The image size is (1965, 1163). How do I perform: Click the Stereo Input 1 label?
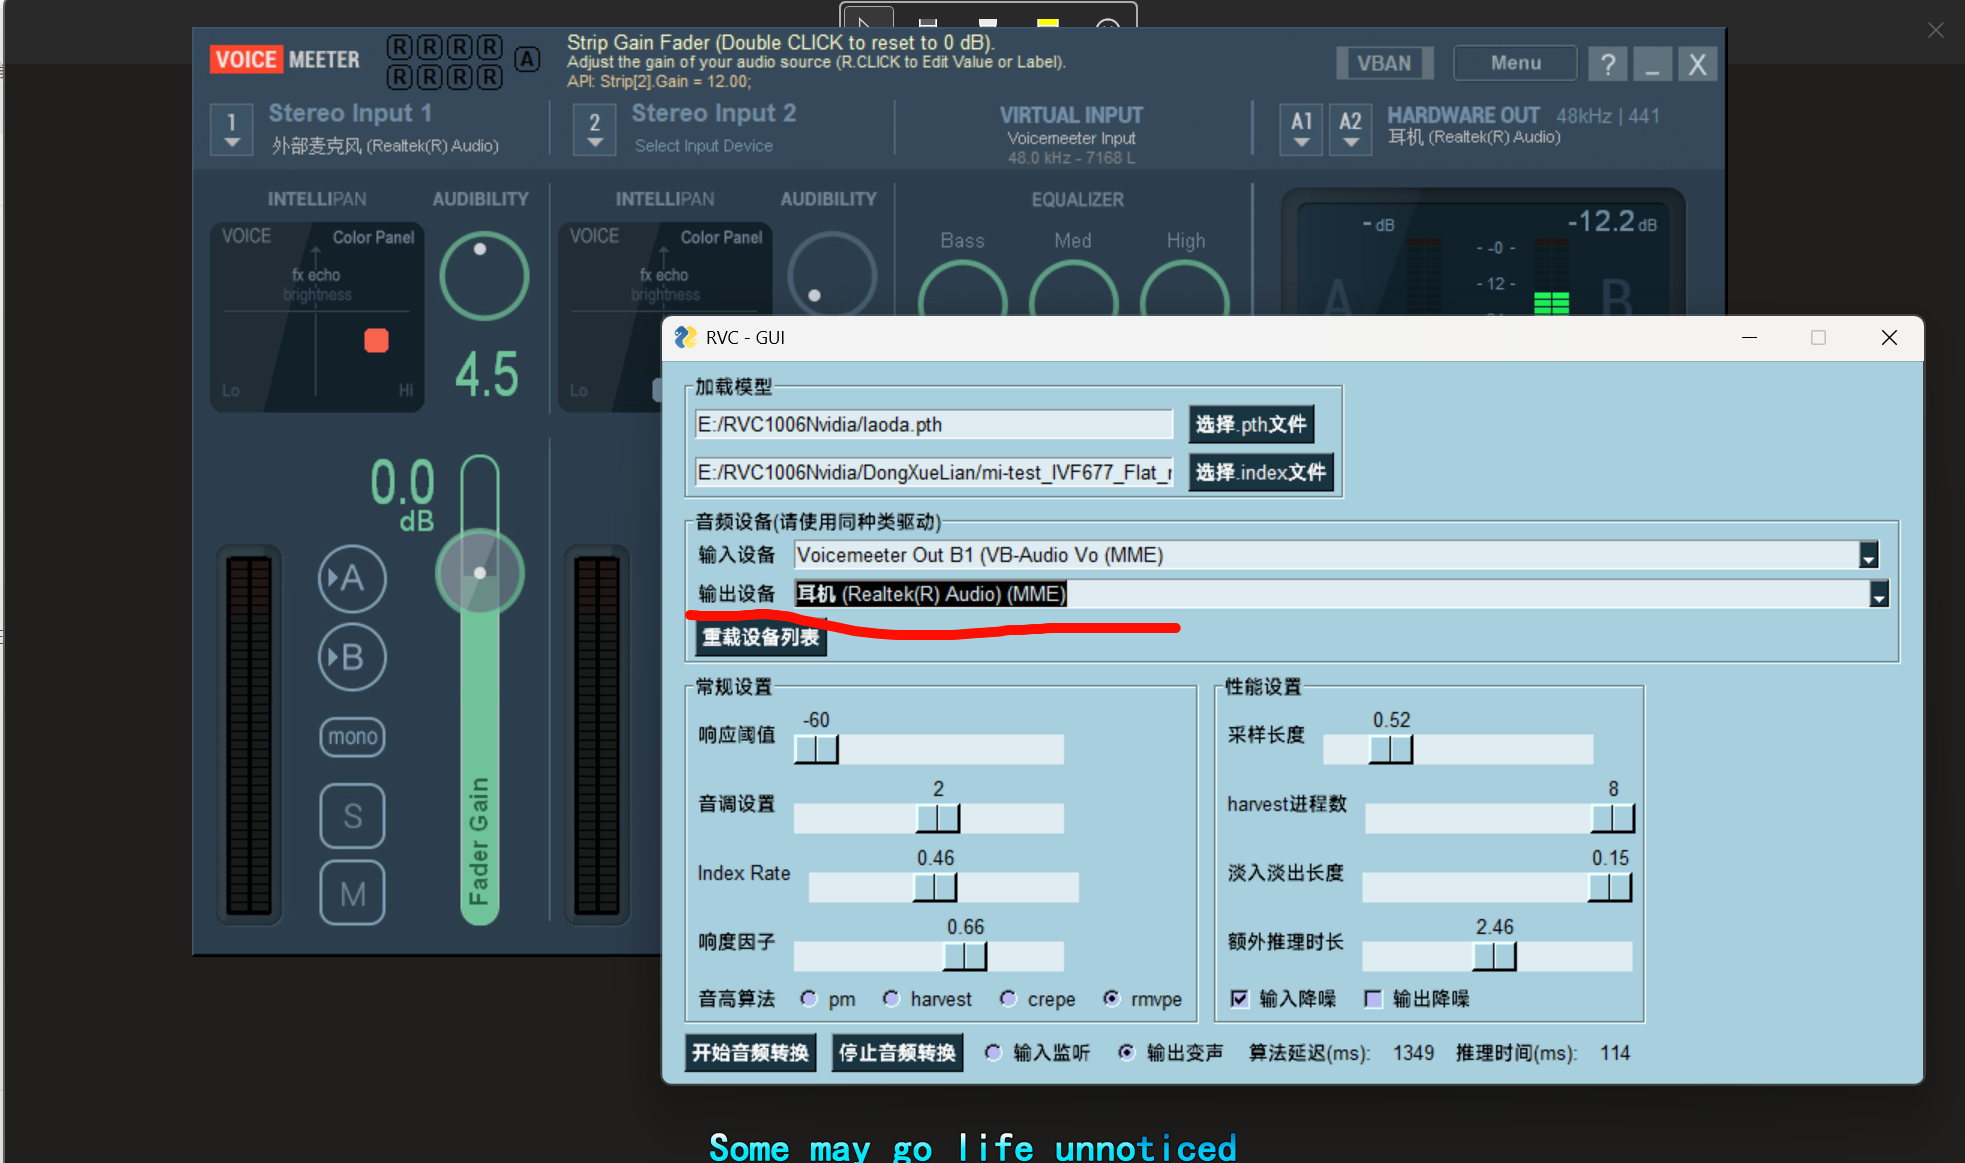coord(350,113)
